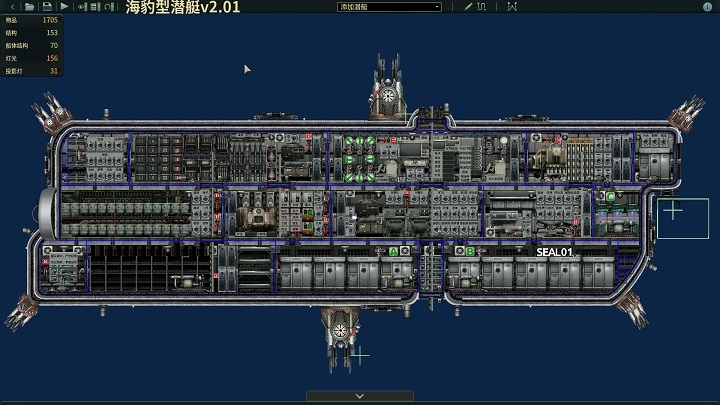Select the green arrow button cluster
The height and width of the screenshot is (405, 720).
pos(360,159)
